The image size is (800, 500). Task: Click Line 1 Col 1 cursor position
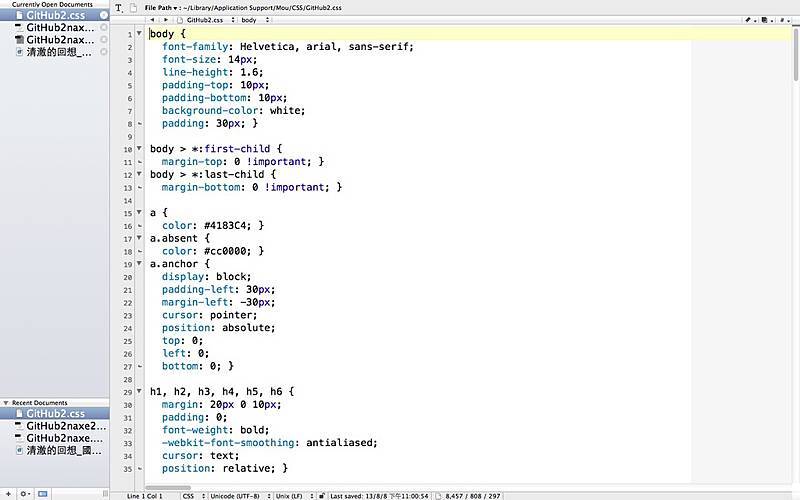pos(144,496)
